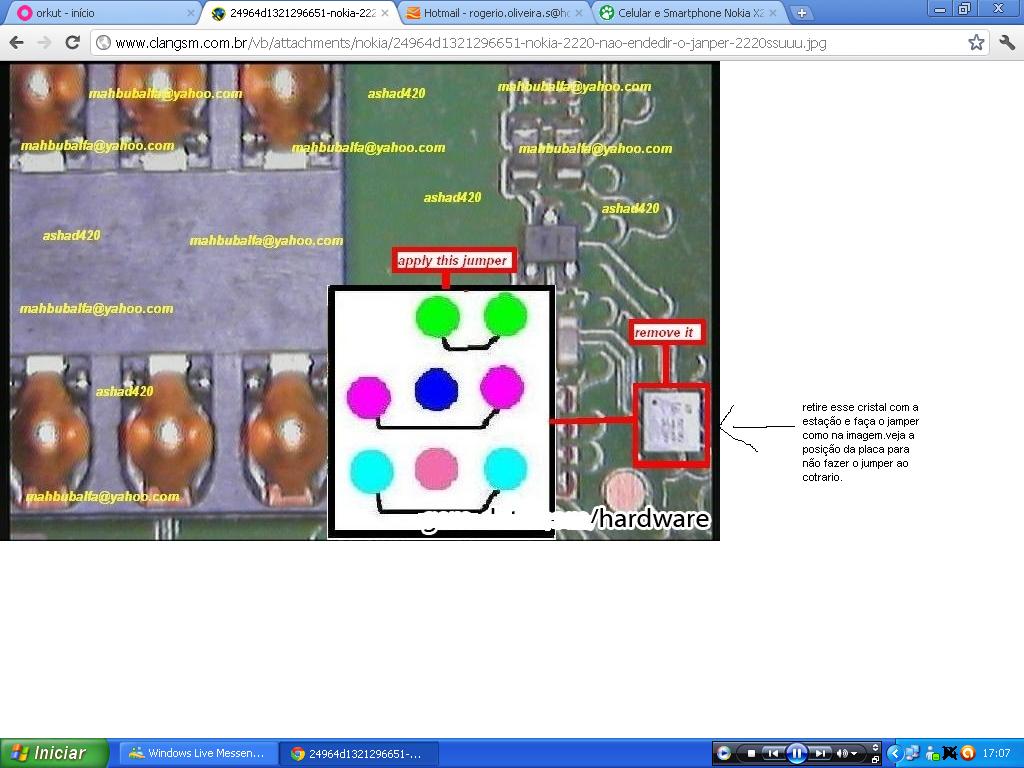The width and height of the screenshot is (1024, 768).
Task: Toggle mute on the media player volume icon
Action: pos(843,753)
